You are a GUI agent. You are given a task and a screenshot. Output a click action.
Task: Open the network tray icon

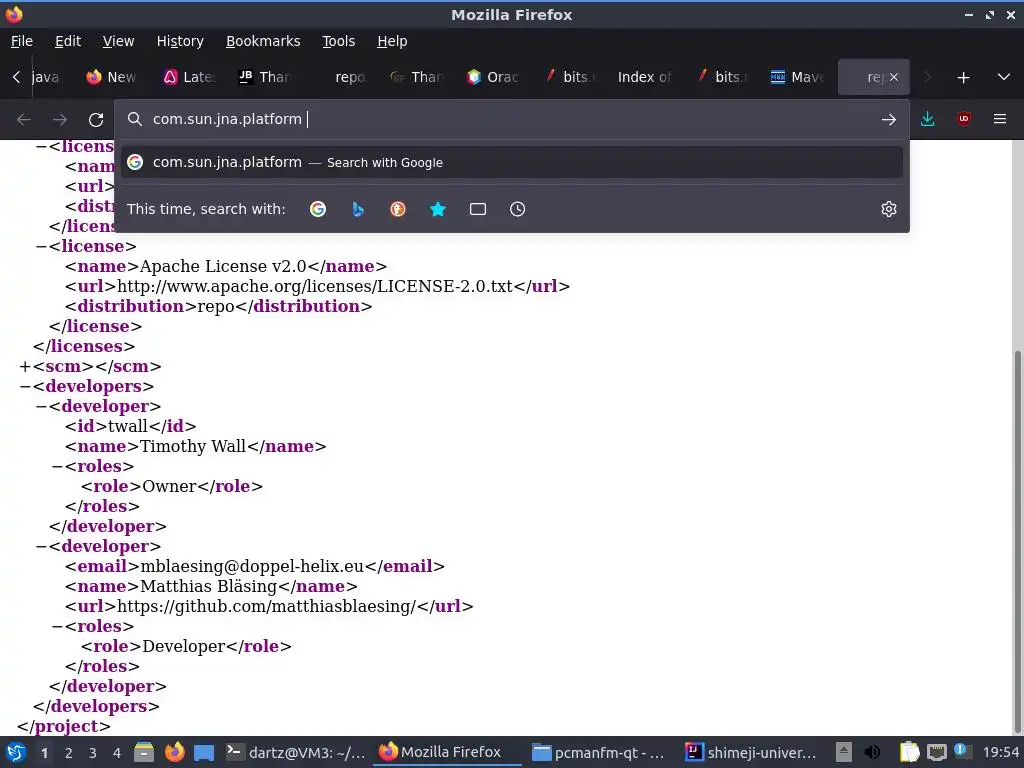[x=936, y=752]
